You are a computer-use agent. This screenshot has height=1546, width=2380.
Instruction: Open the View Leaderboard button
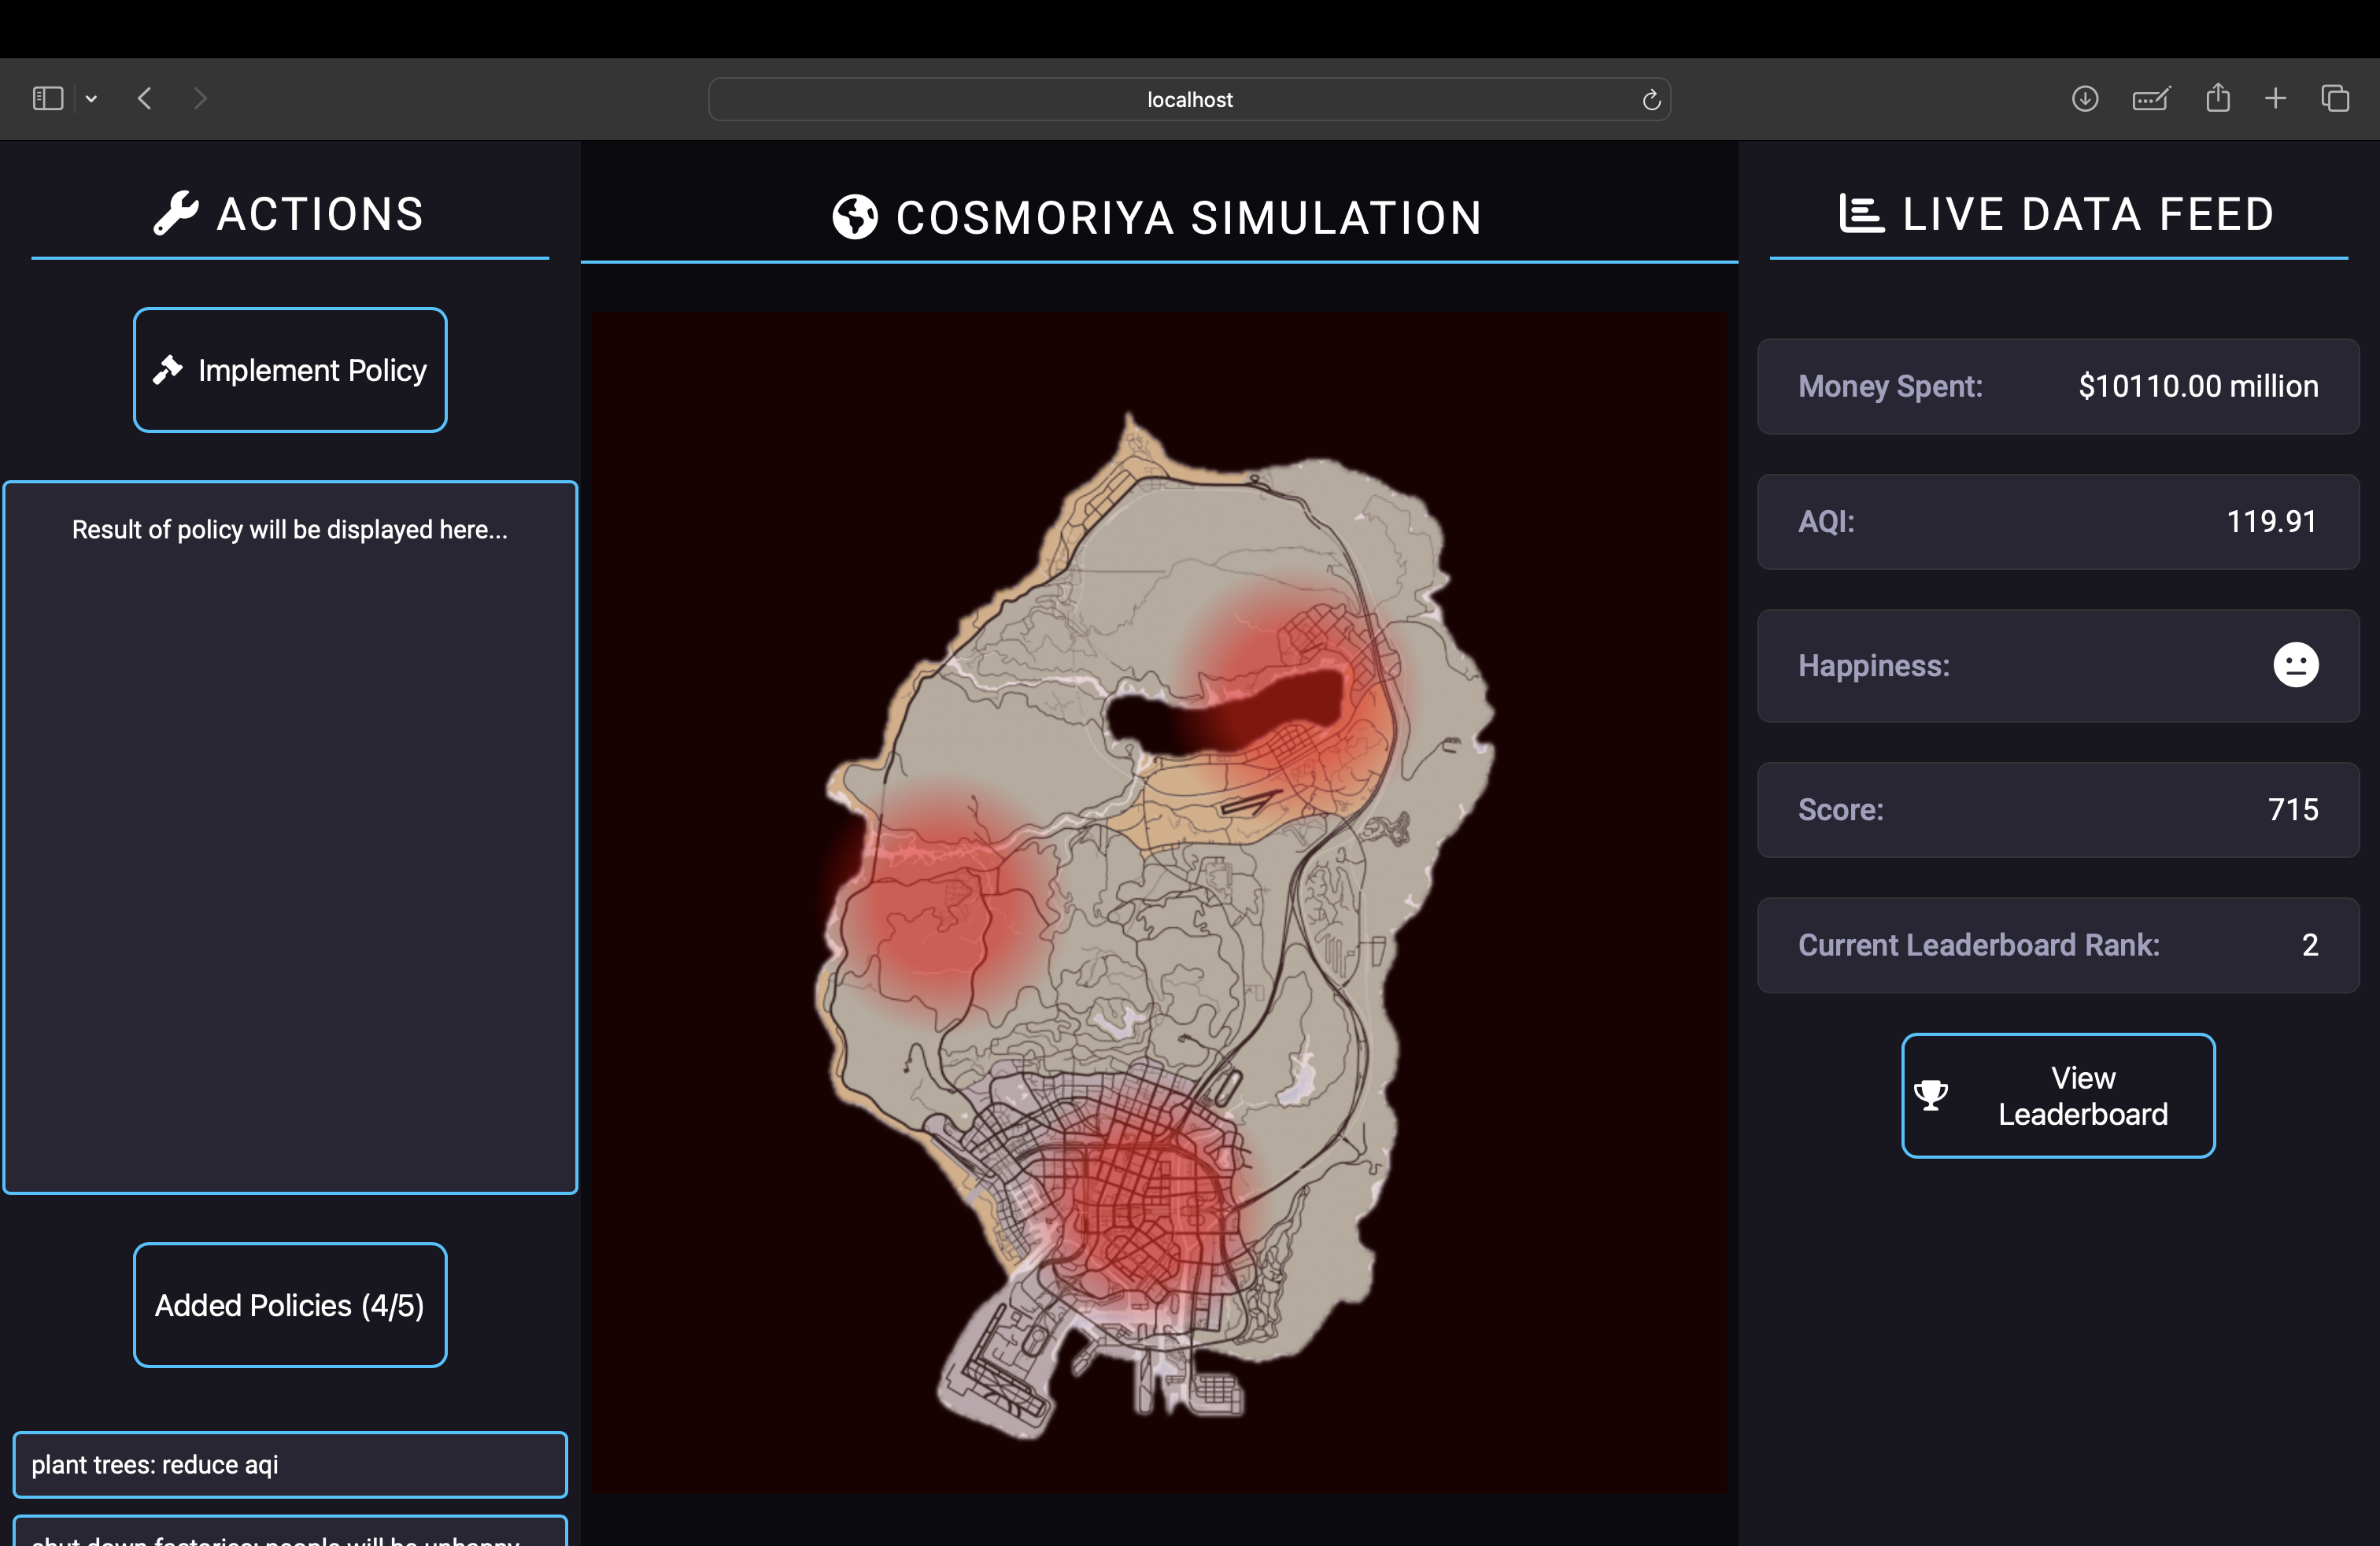click(x=2058, y=1095)
